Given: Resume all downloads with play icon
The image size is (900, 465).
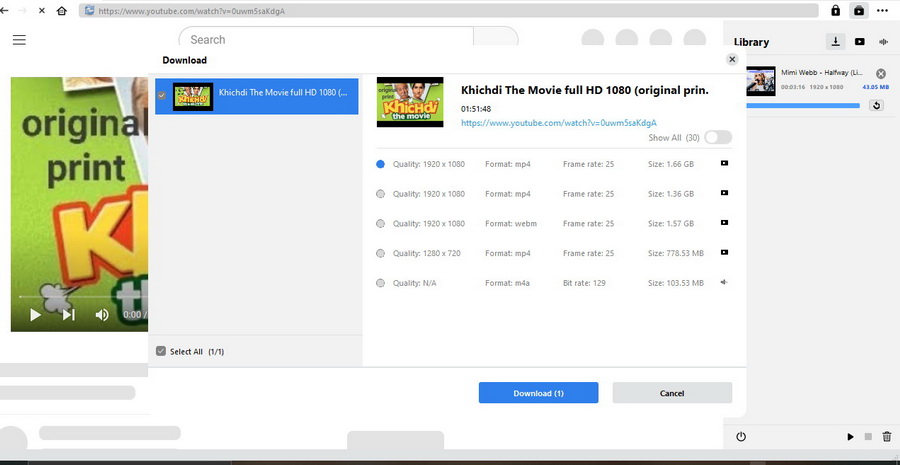Looking at the screenshot, I should (x=850, y=437).
